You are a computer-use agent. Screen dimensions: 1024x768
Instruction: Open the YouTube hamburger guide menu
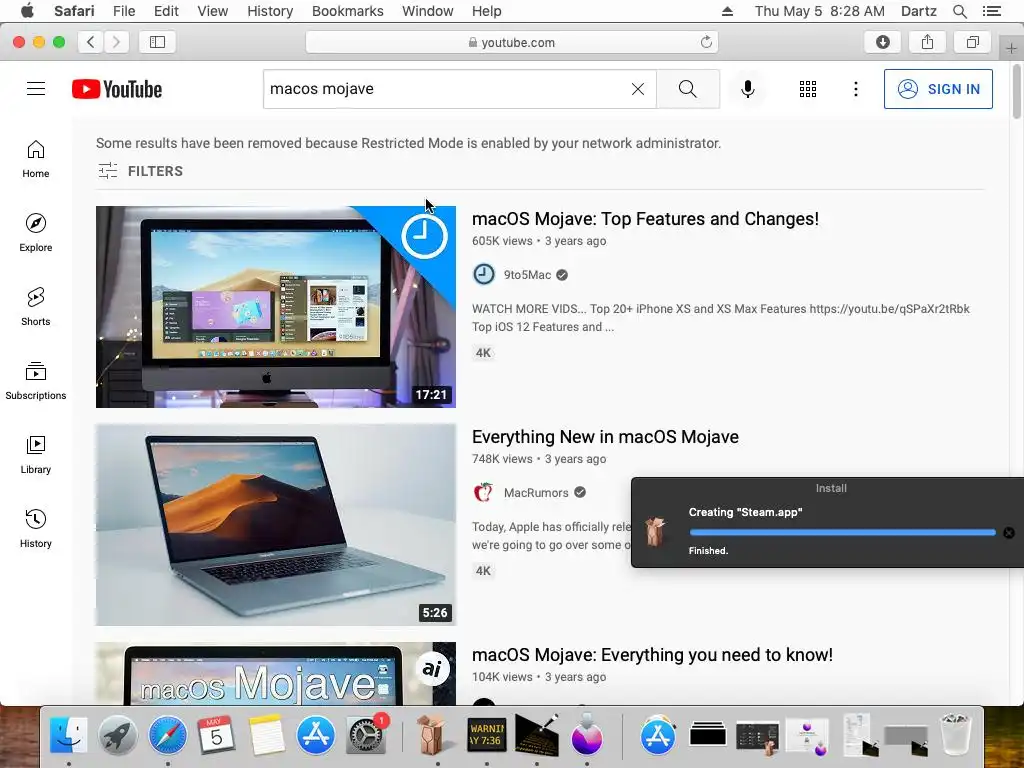(36, 89)
